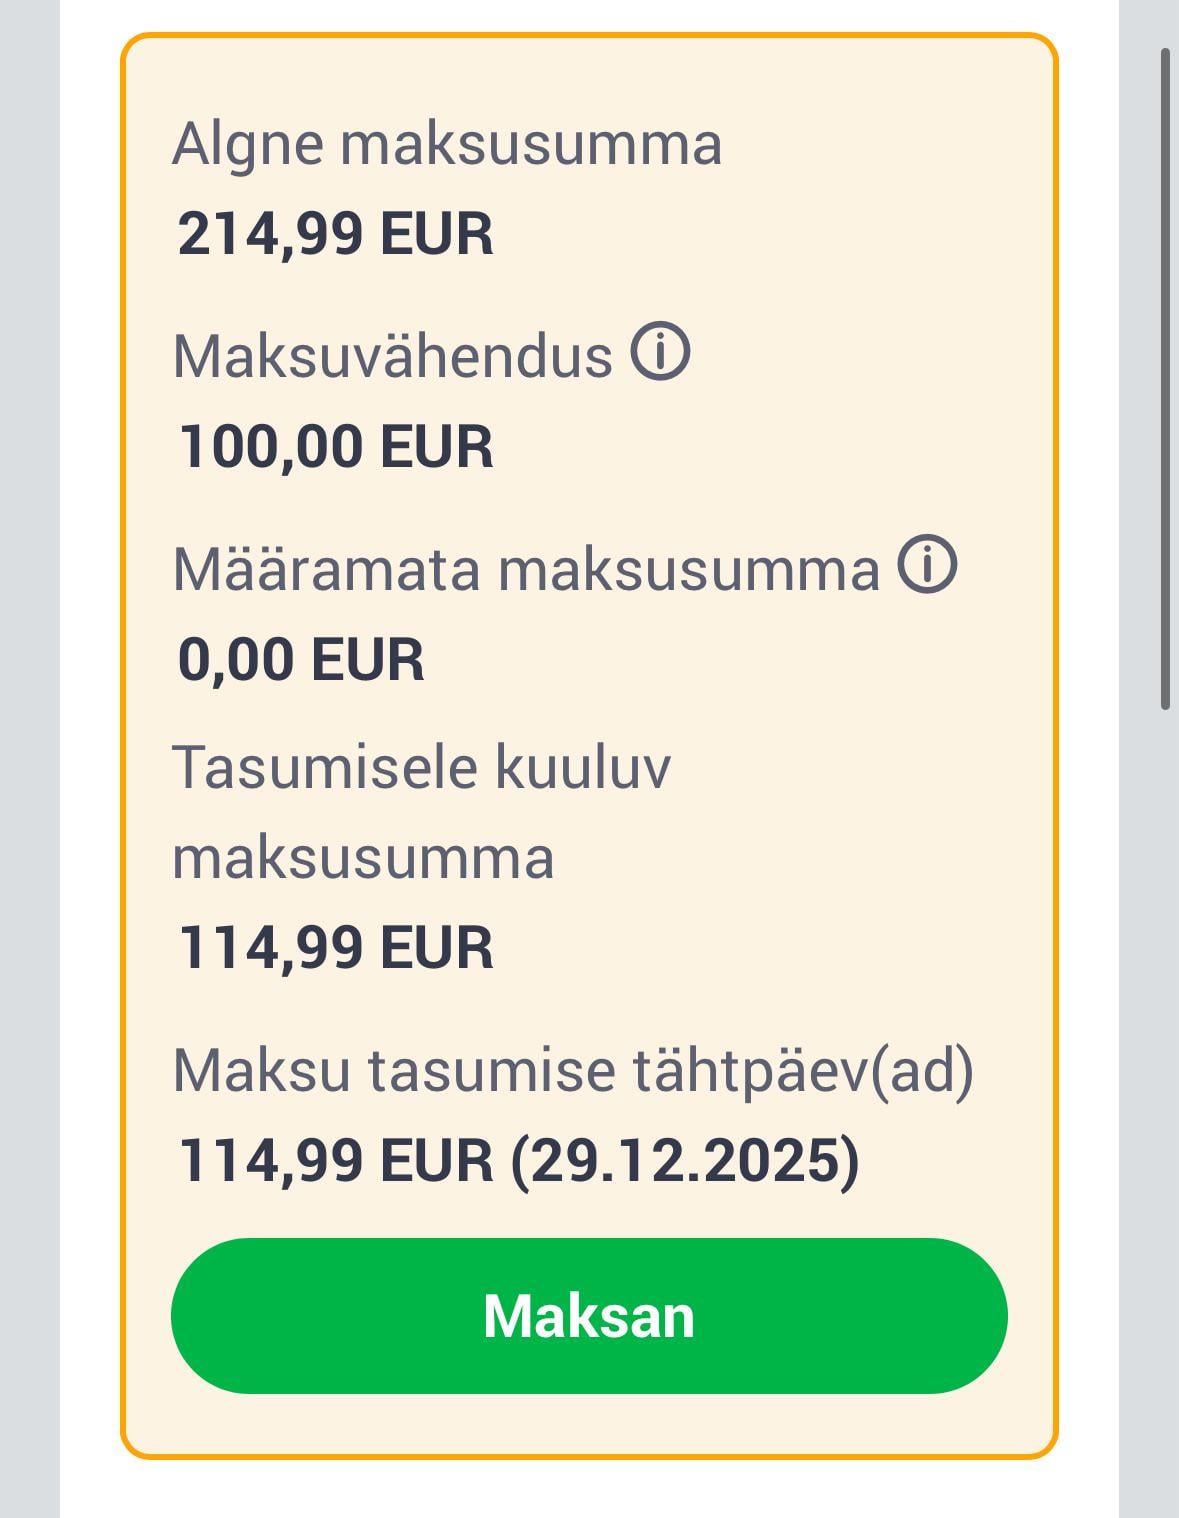Click the 0,00 EUR amount
This screenshot has width=1179, height=1518.
[301, 660]
